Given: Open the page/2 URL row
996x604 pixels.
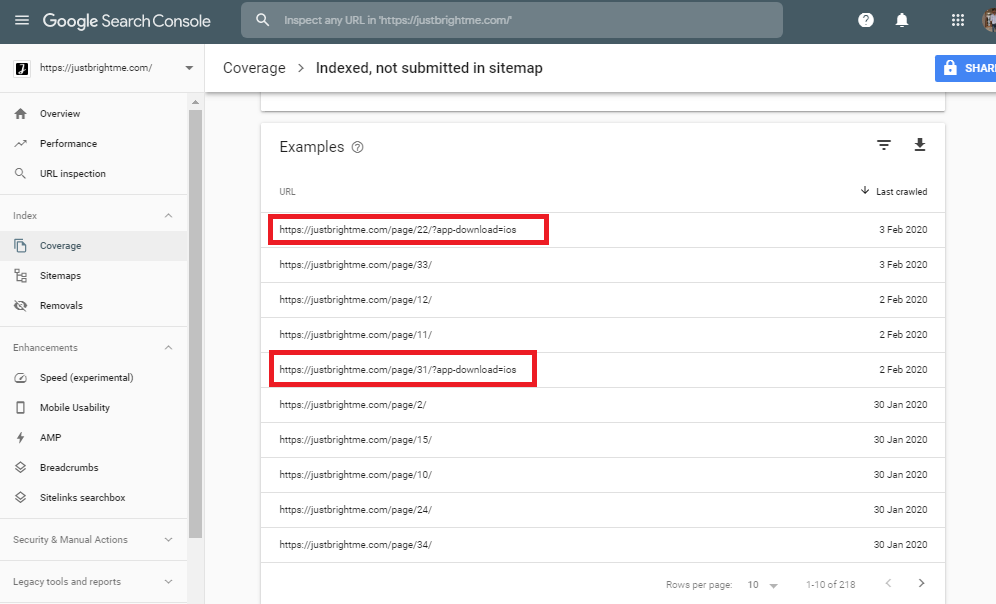Looking at the screenshot, I should [x=603, y=405].
